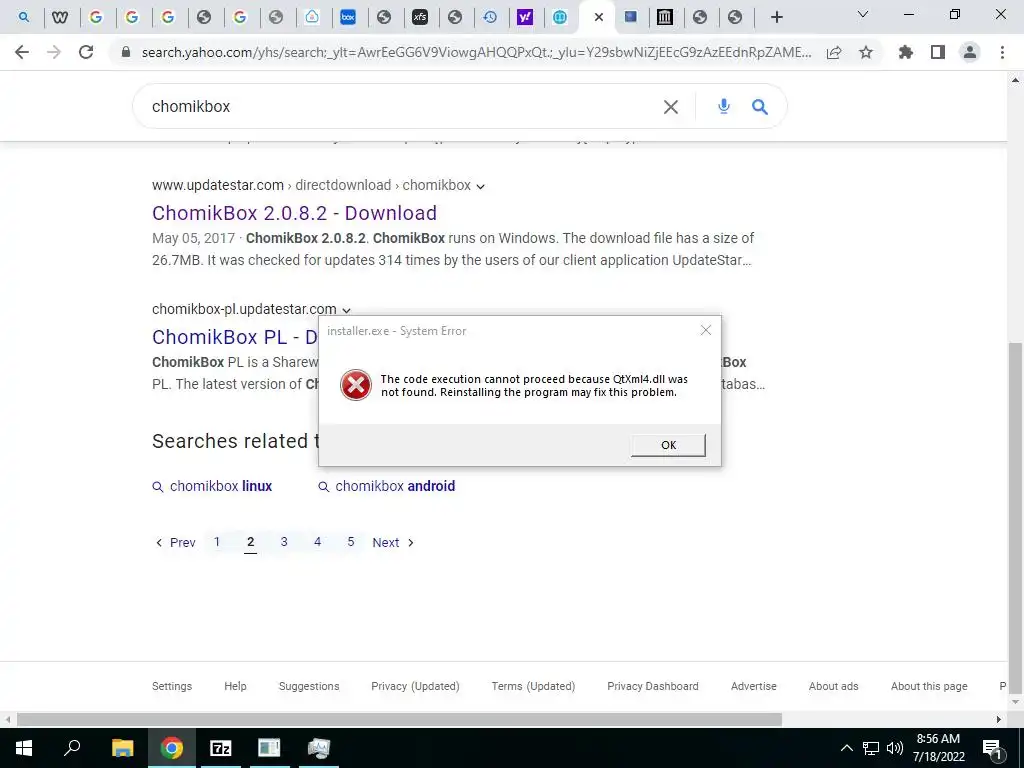Switch to the first magnifier-icon tab
The height and width of the screenshot is (768, 1024).
tap(24, 17)
